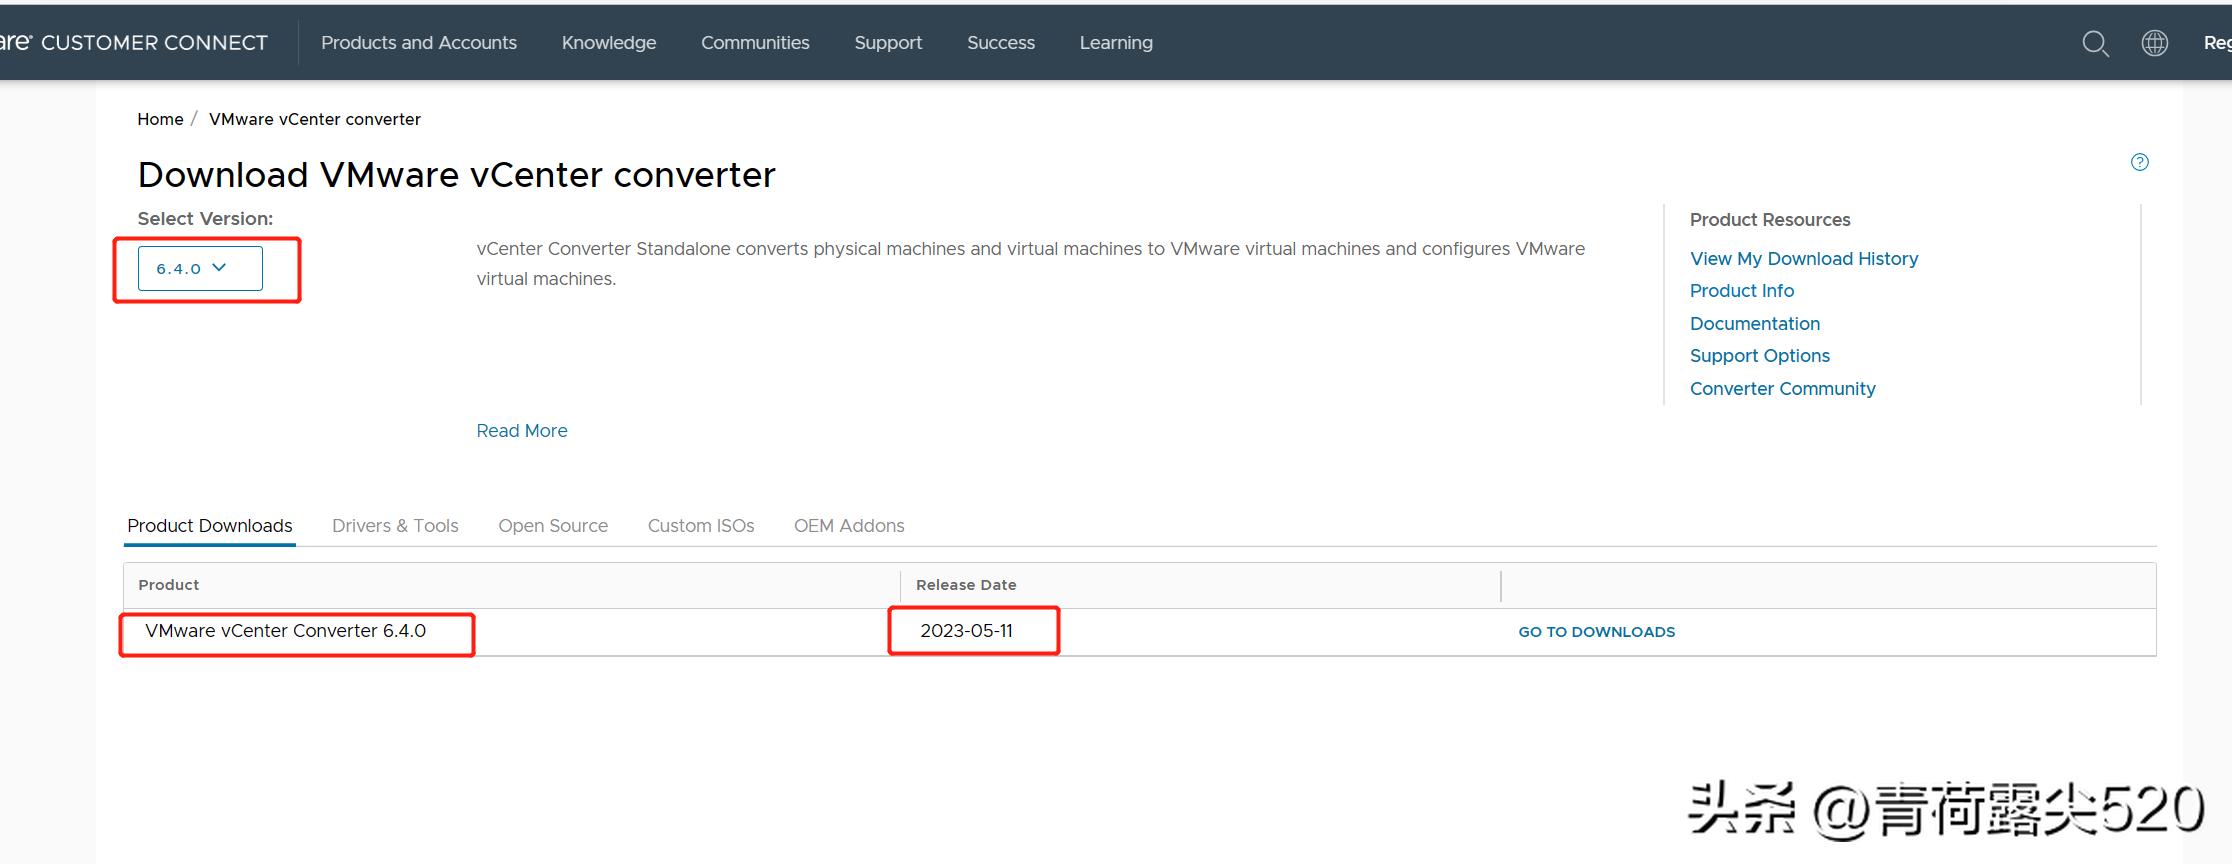The image size is (2232, 864).
Task: Open the Product Info link
Action: (x=1742, y=291)
